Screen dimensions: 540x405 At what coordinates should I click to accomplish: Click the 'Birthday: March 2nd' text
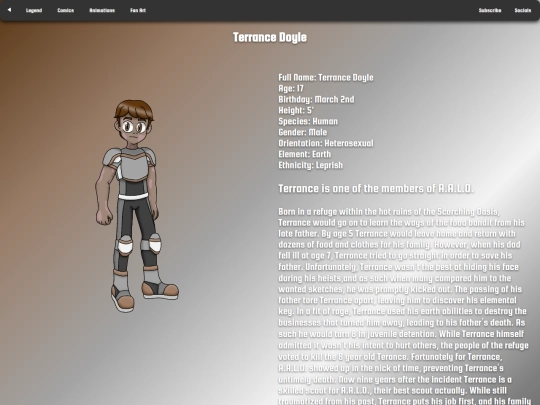[x=316, y=100]
